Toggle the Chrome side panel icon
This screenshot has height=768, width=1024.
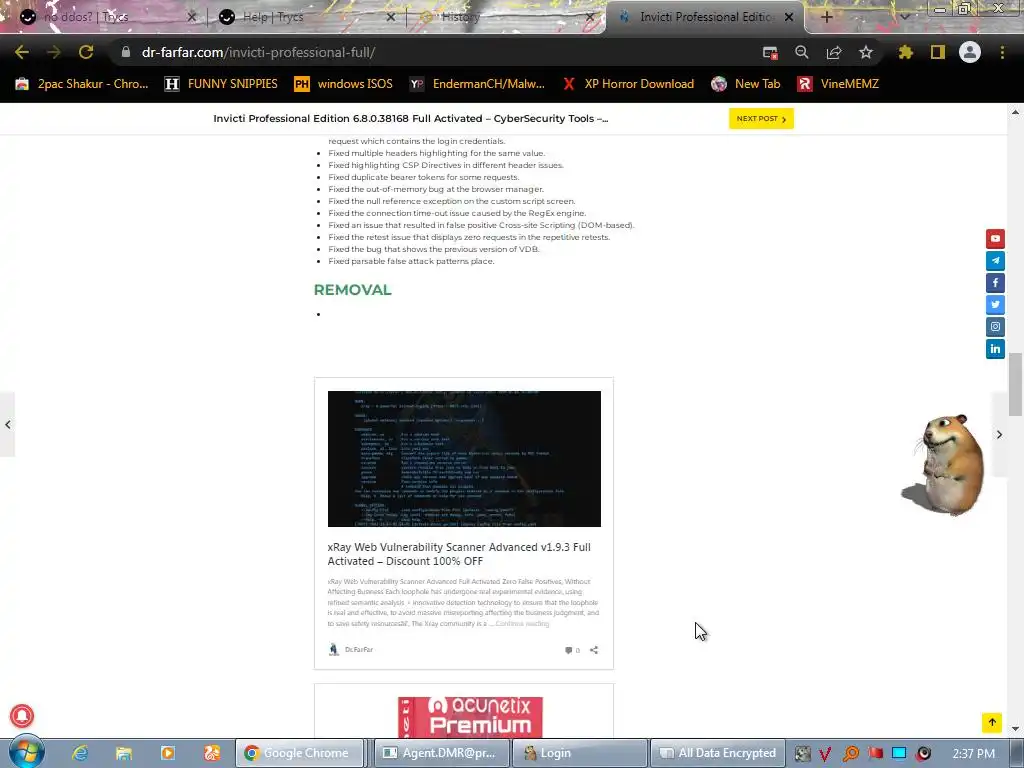pyautogui.click(x=938, y=52)
